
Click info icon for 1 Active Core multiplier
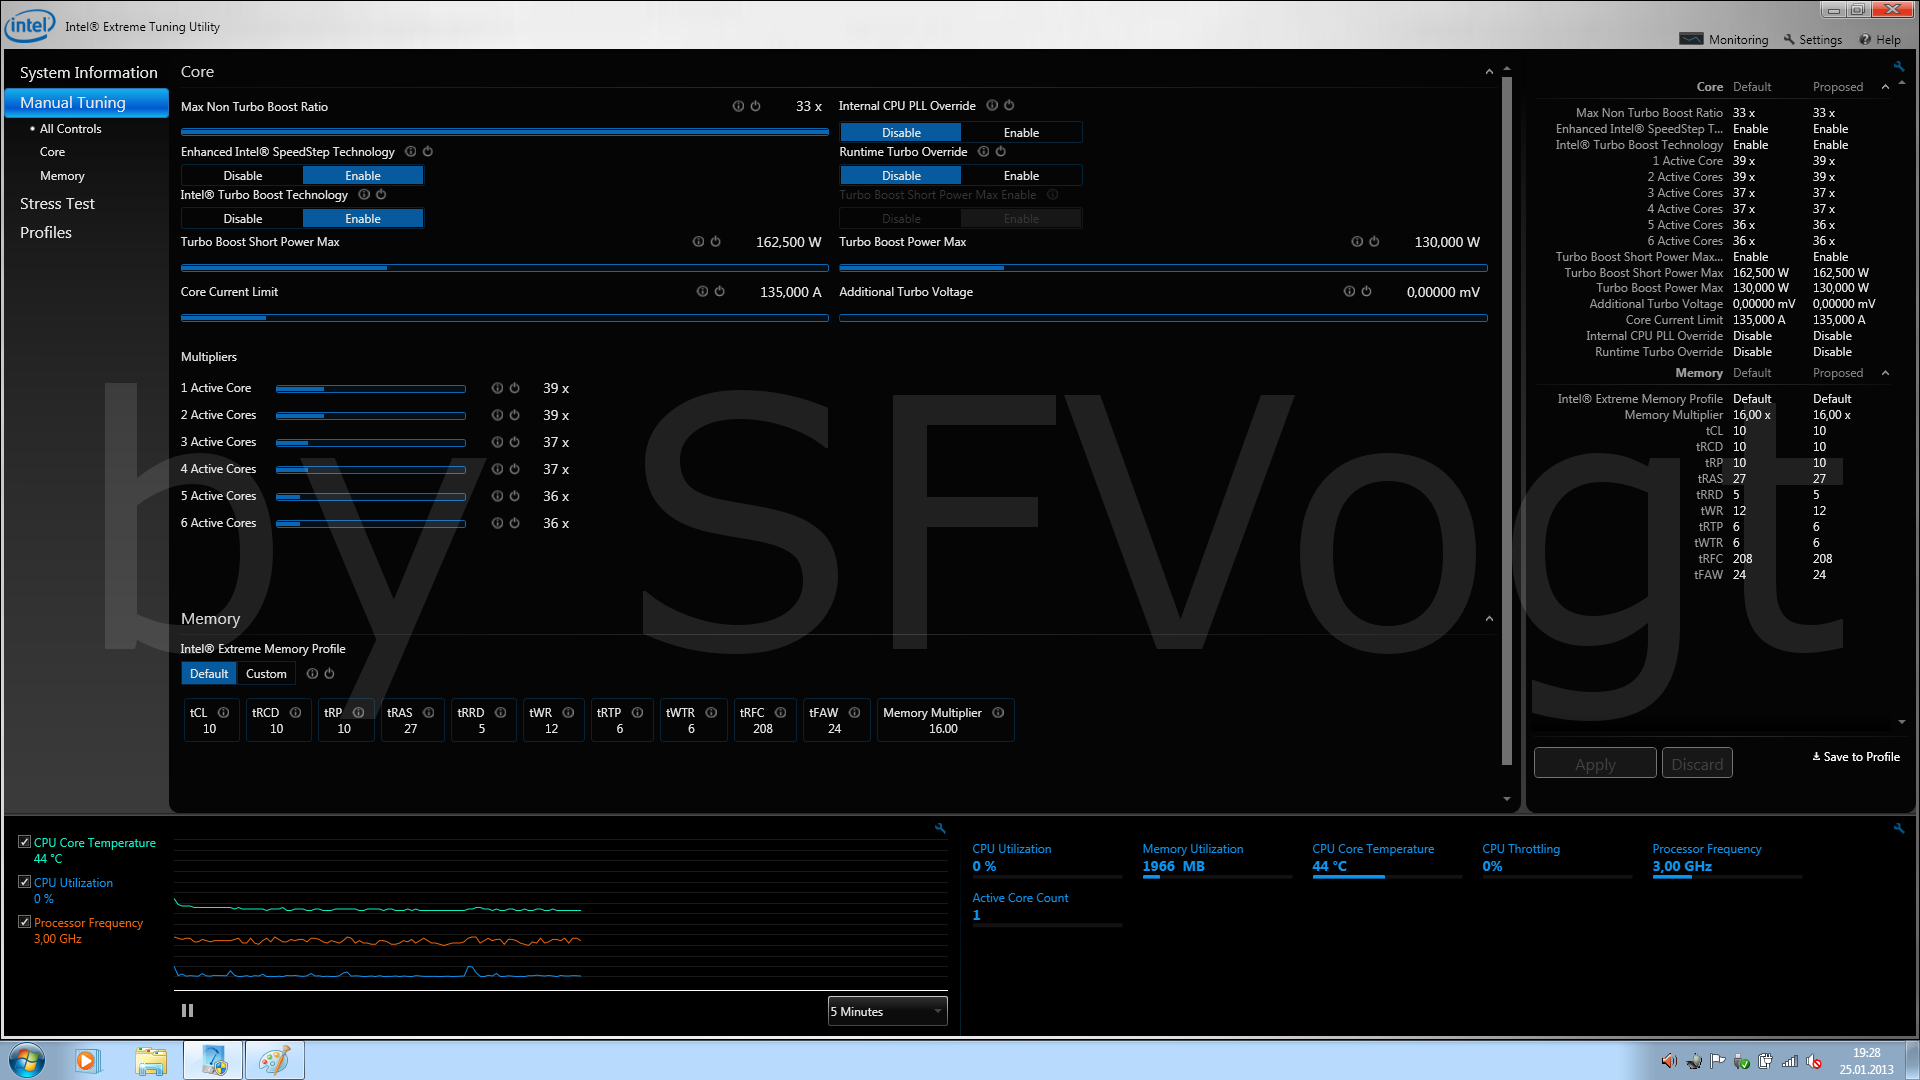point(497,388)
